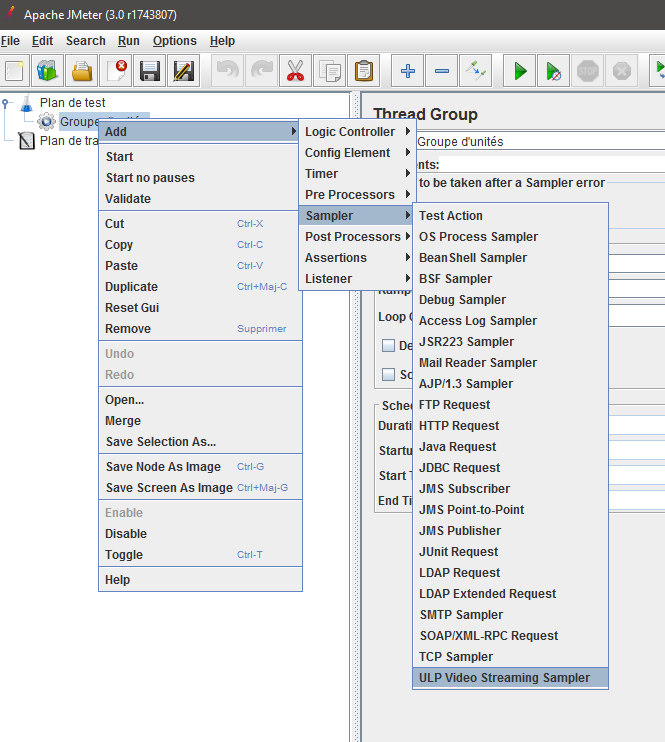Screen dimensions: 665x742
Task: Choose Save Selection As... entry
Action: [200, 442]
